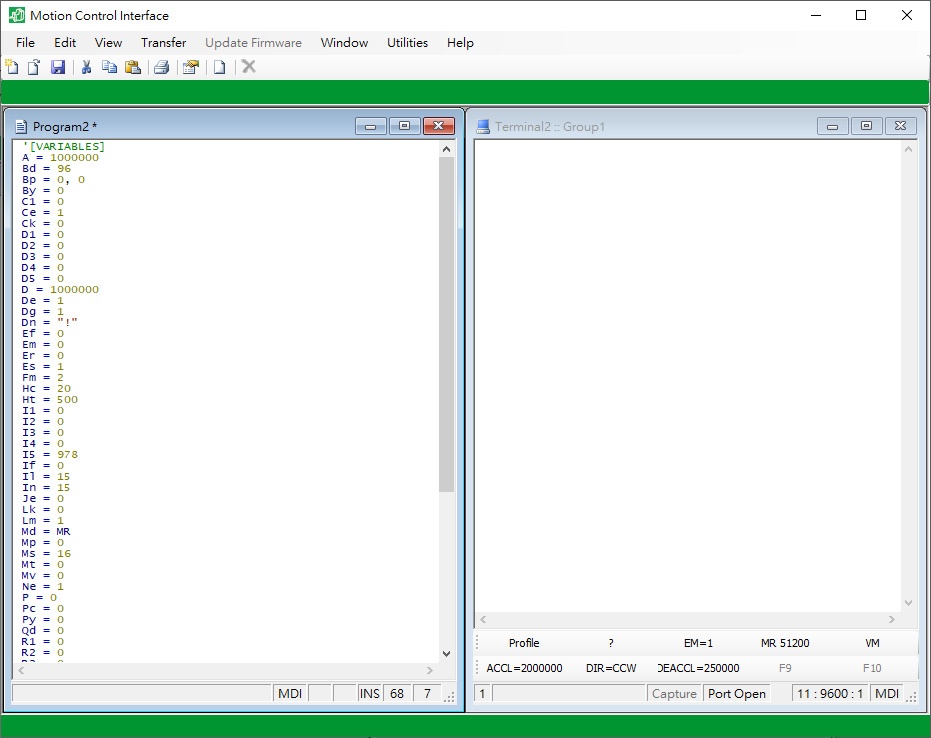Image resolution: width=931 pixels, height=738 pixels.
Task: Click the Copy icon in toolbar
Action: point(109,67)
